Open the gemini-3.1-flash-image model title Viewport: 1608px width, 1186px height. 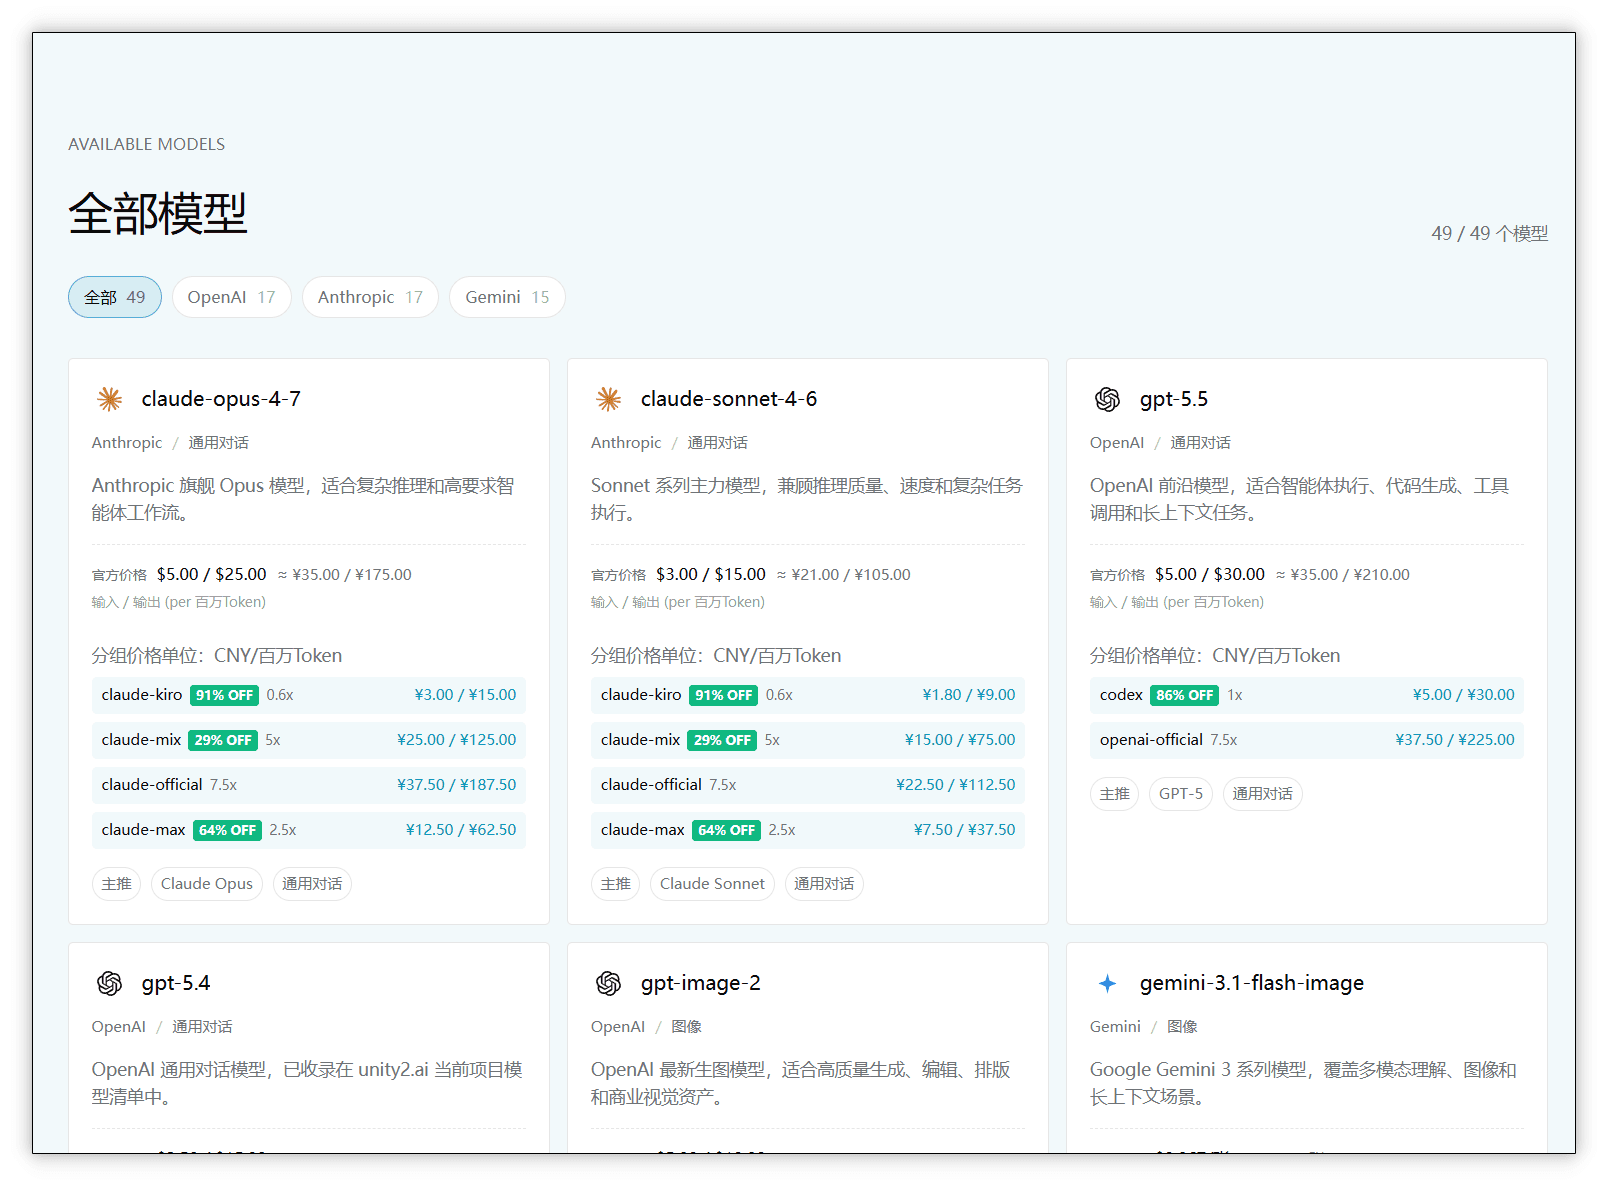coord(1252,983)
